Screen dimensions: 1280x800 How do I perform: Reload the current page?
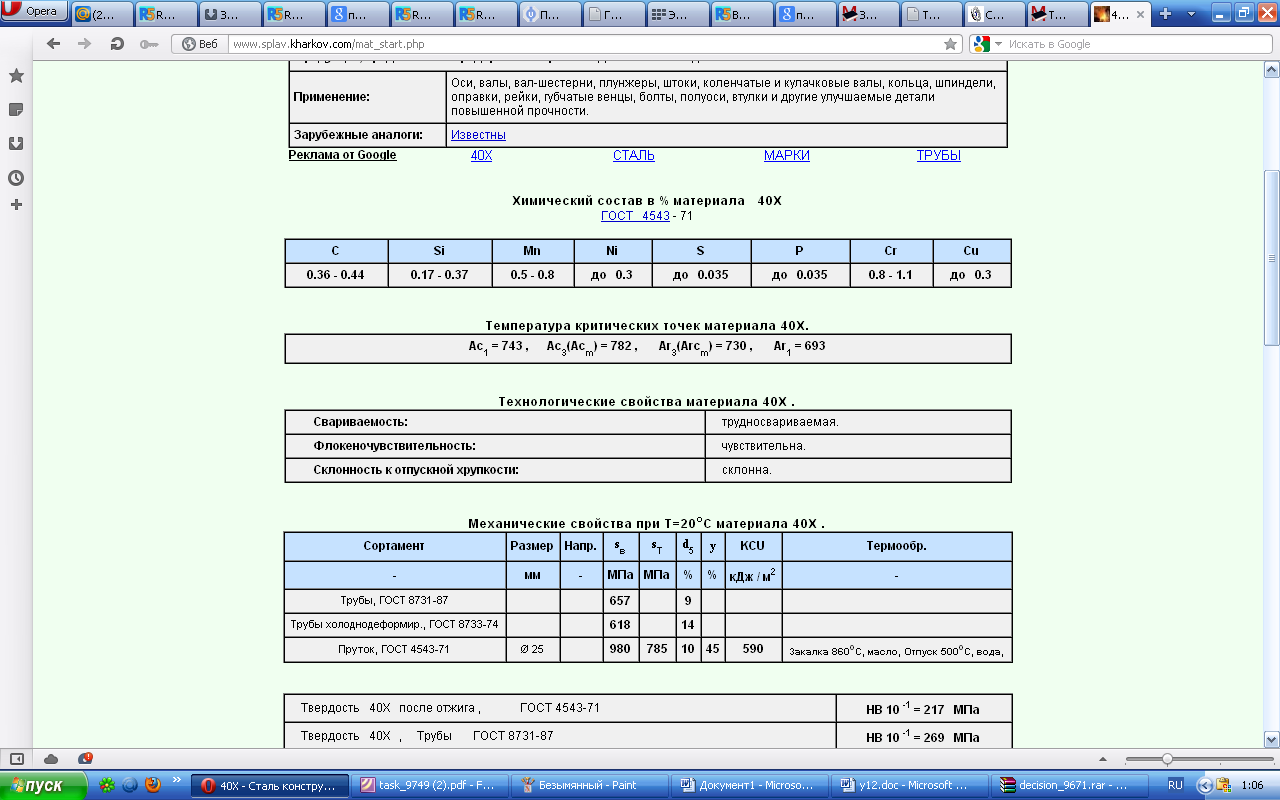[117, 44]
